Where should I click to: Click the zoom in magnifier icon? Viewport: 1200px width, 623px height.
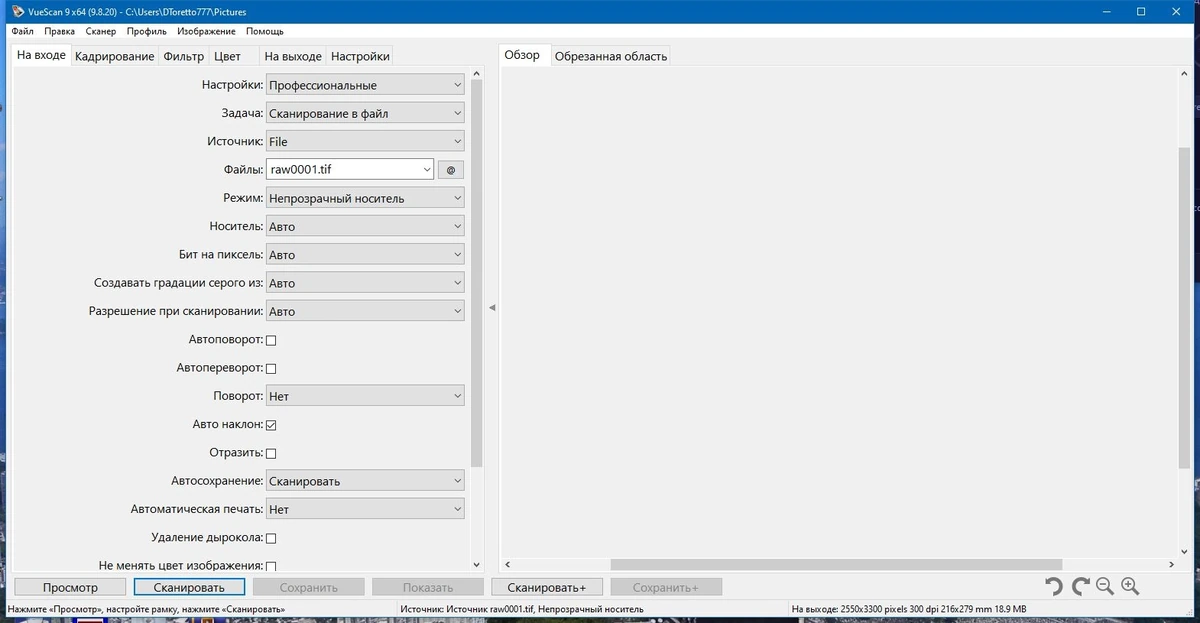coord(1130,587)
